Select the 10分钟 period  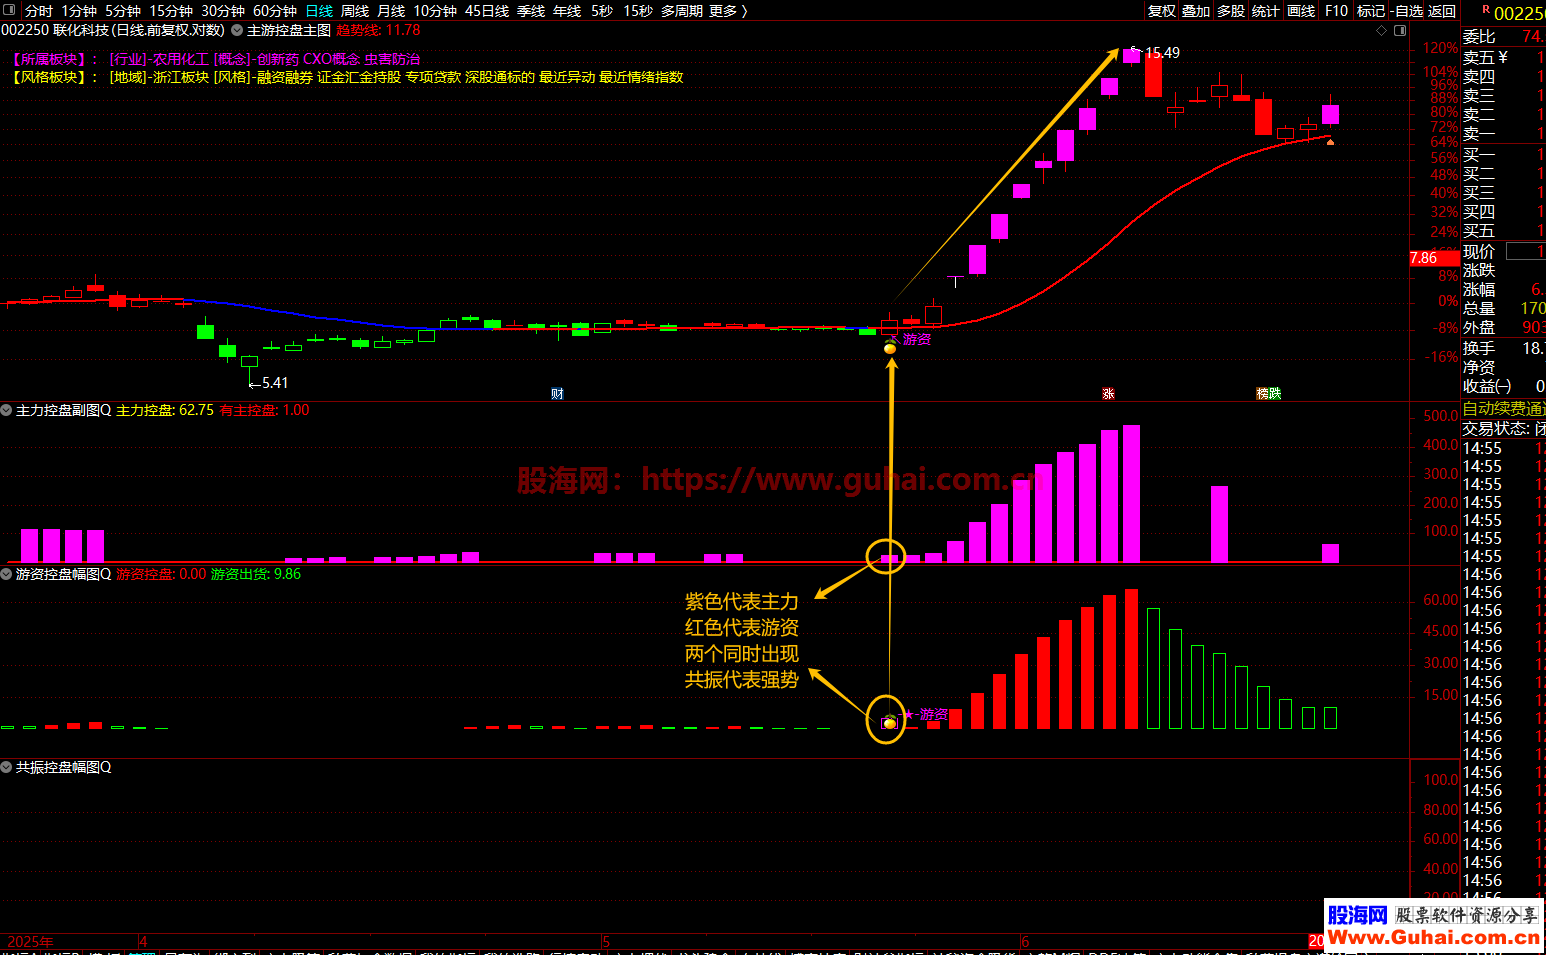435,11
